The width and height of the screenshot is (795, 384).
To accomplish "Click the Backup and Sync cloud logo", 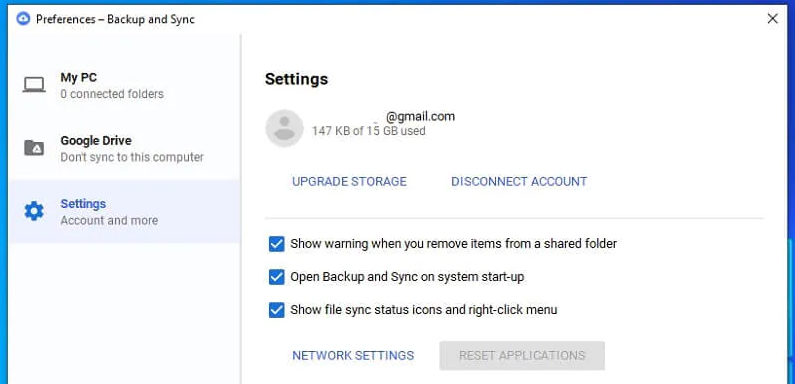I will tap(23, 19).
